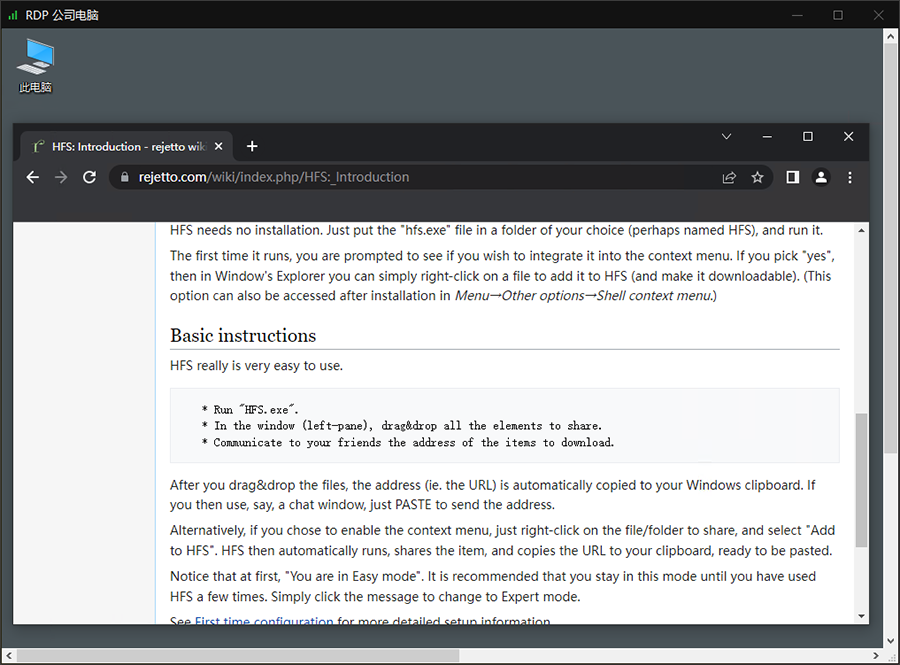The image size is (900, 665).
Task: Bookmark the page with the star icon
Action: [x=758, y=177]
